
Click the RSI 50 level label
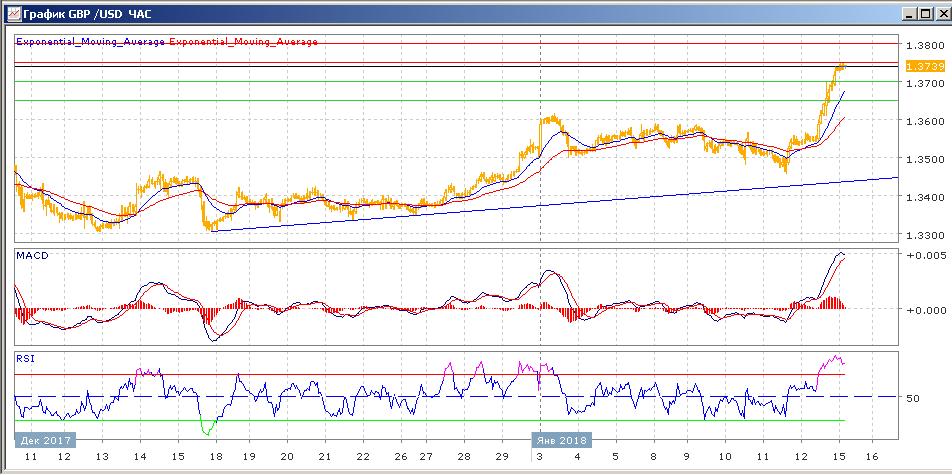click(913, 398)
